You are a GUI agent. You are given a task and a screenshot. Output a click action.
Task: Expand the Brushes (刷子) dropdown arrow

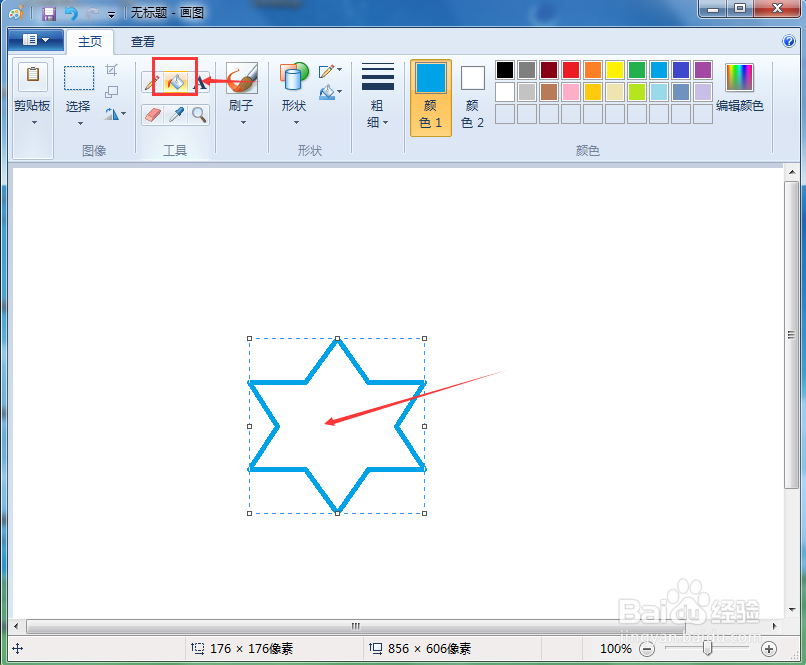(244, 123)
